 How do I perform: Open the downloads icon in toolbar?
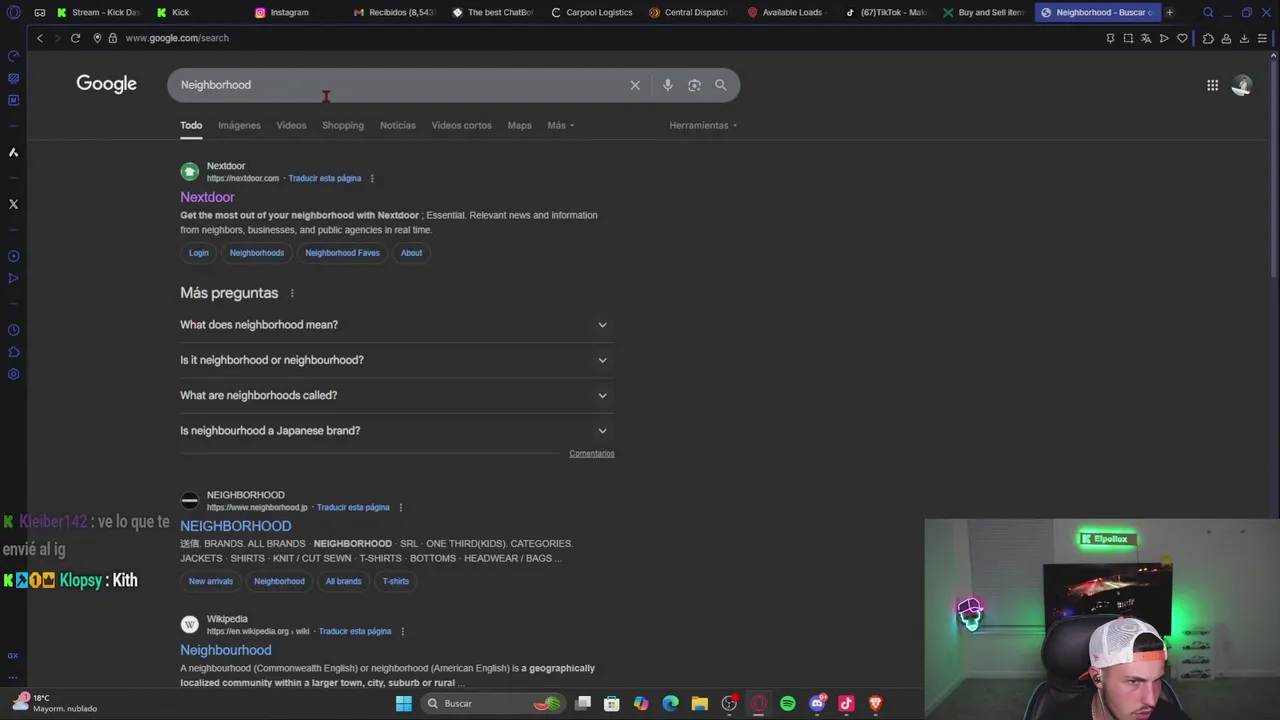pos(1244,38)
